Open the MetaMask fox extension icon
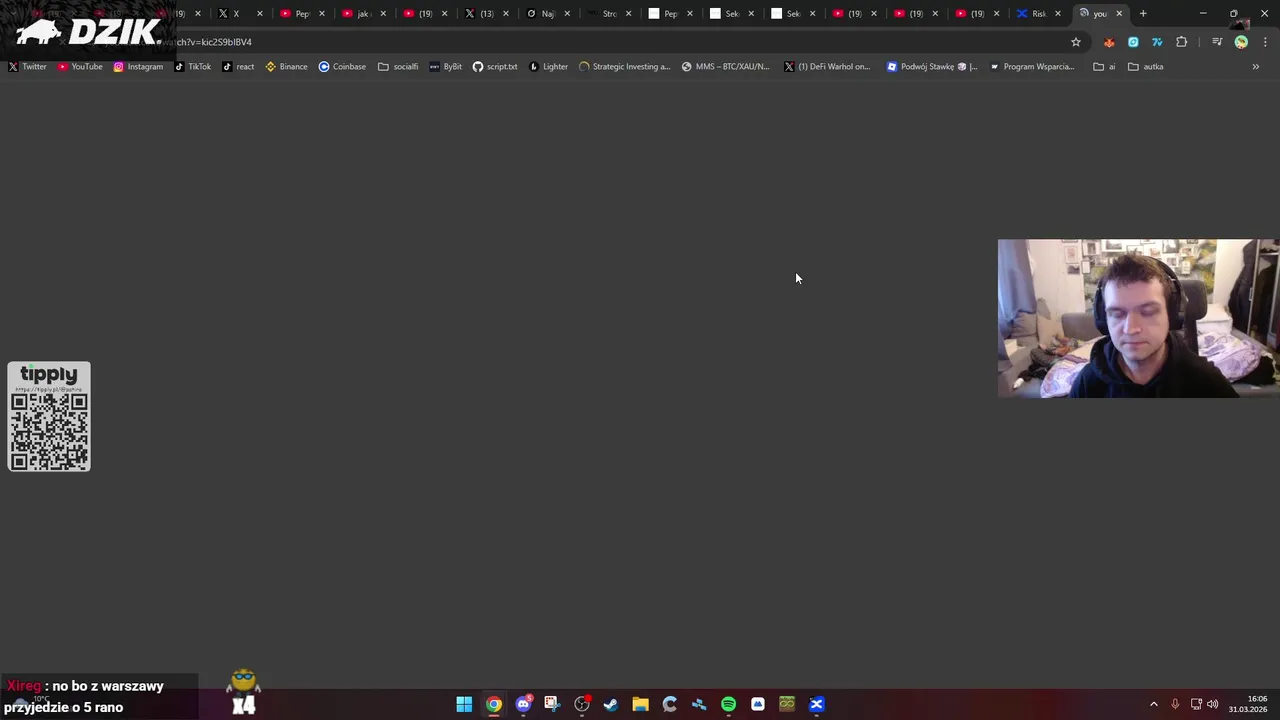Image resolution: width=1280 pixels, height=720 pixels. (x=1109, y=42)
